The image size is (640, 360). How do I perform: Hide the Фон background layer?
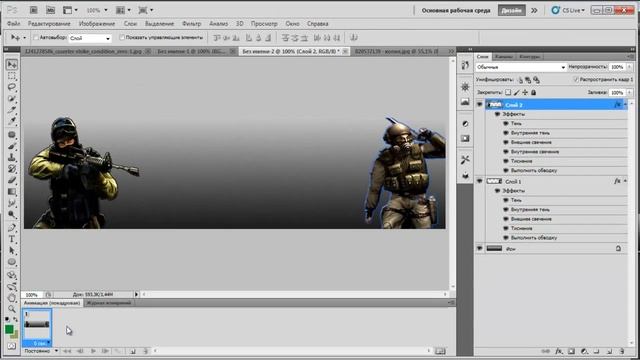coord(480,248)
